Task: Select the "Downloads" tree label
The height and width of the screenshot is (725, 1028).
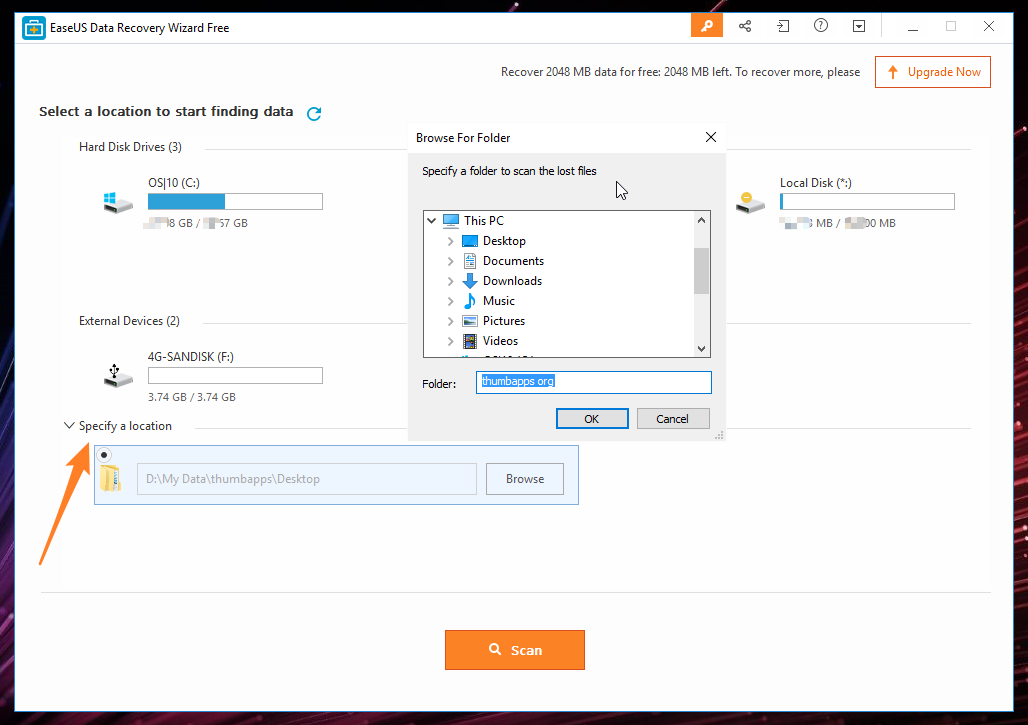Action: coord(512,281)
